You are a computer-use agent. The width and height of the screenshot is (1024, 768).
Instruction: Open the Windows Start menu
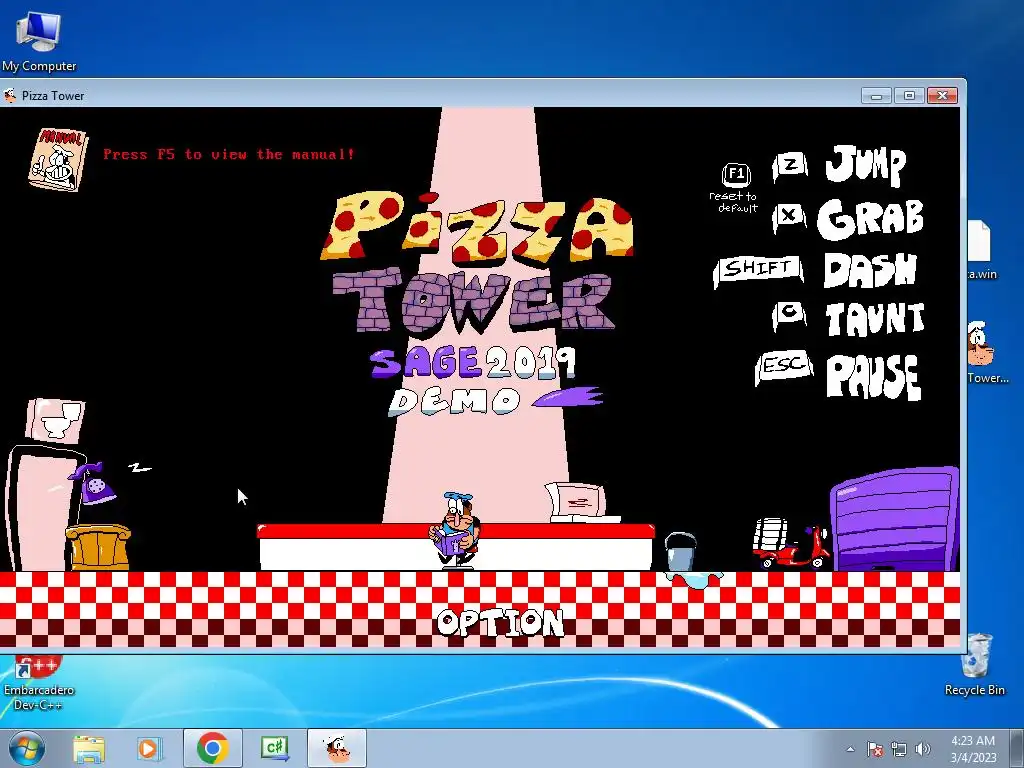pos(27,748)
